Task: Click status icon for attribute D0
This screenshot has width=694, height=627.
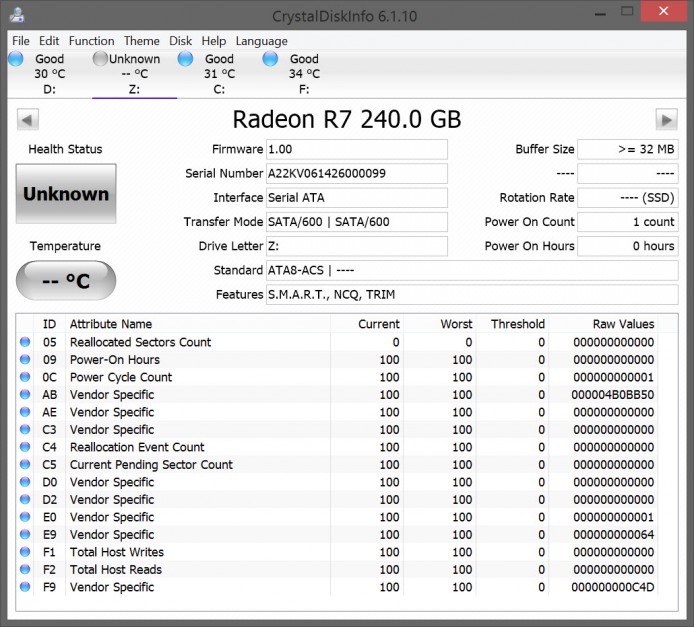Action: pos(25,482)
